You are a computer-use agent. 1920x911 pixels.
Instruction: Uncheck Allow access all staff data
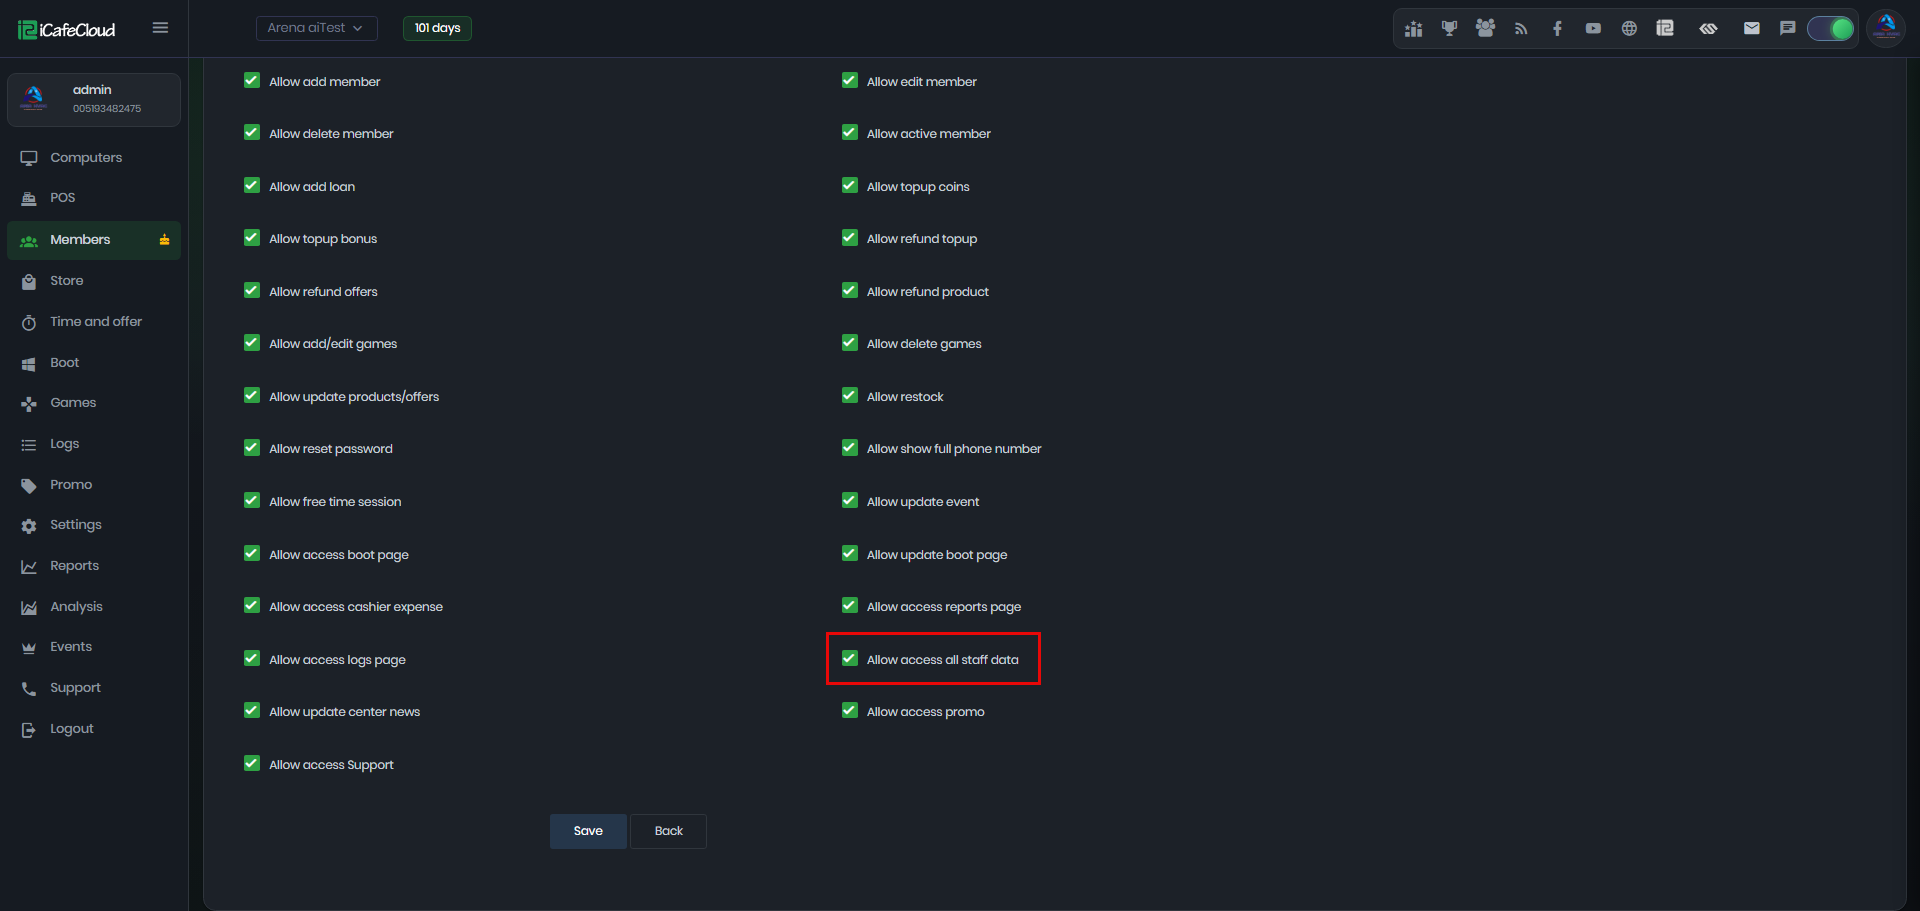850,659
